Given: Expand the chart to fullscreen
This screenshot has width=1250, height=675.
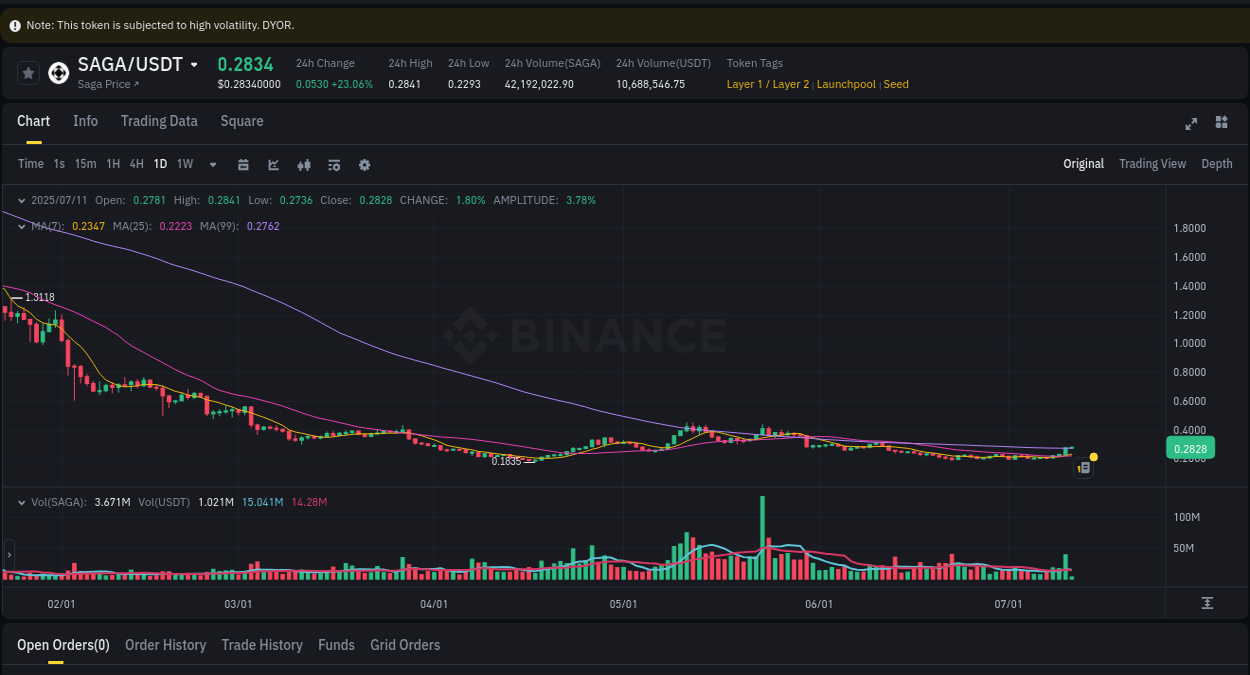Looking at the screenshot, I should click(x=1190, y=124).
